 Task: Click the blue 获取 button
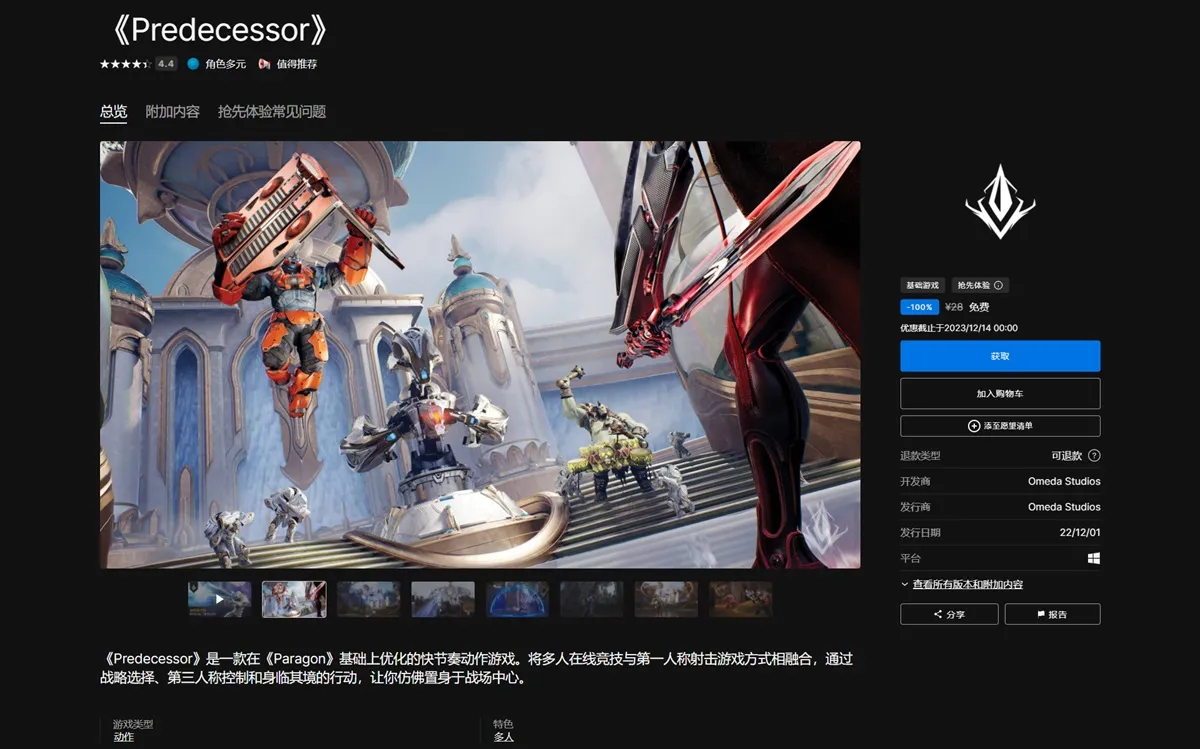point(1000,356)
